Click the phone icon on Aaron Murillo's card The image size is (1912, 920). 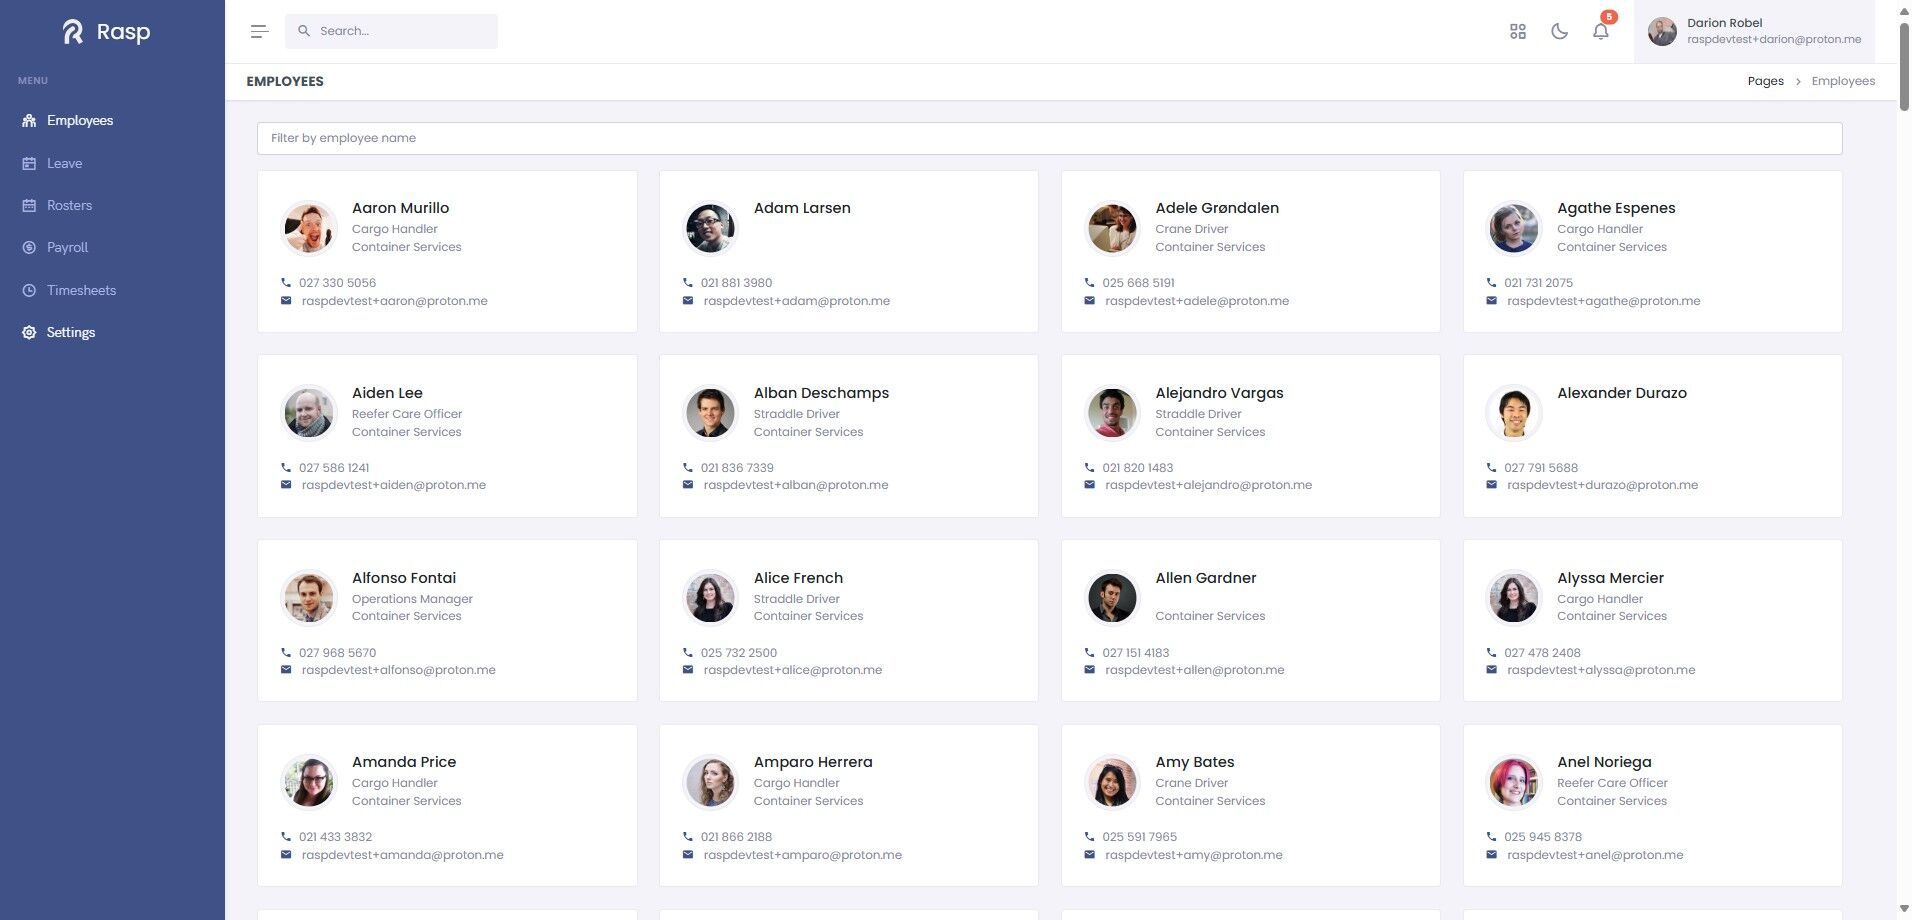coord(286,283)
